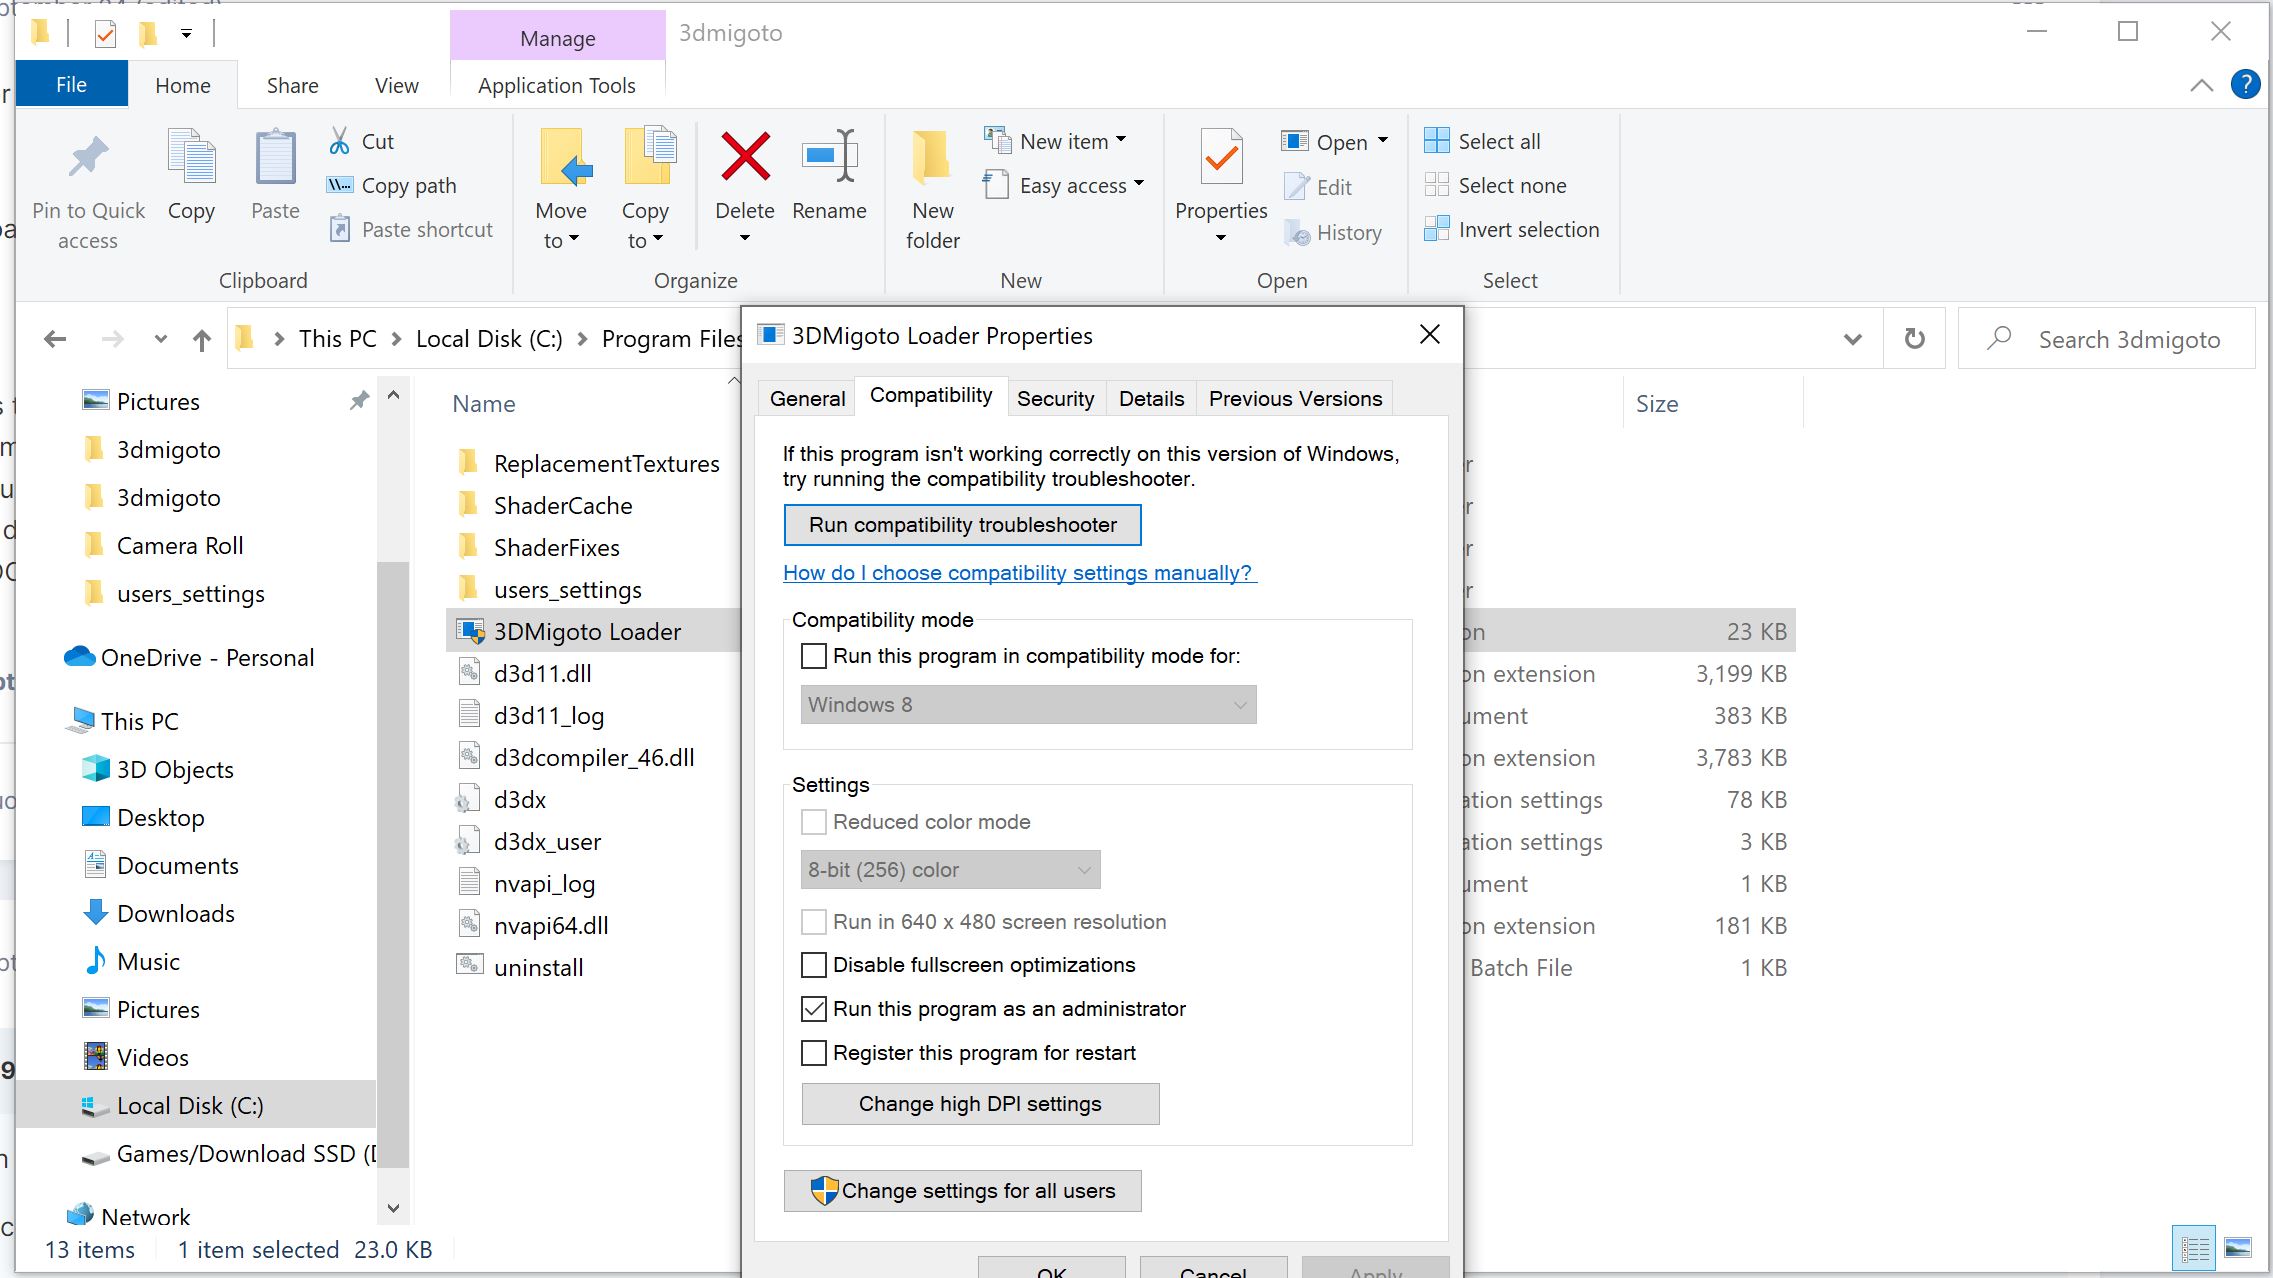Image resolution: width=2273 pixels, height=1278 pixels.
Task: Click Run compatibility troubleshooter button
Action: click(962, 525)
